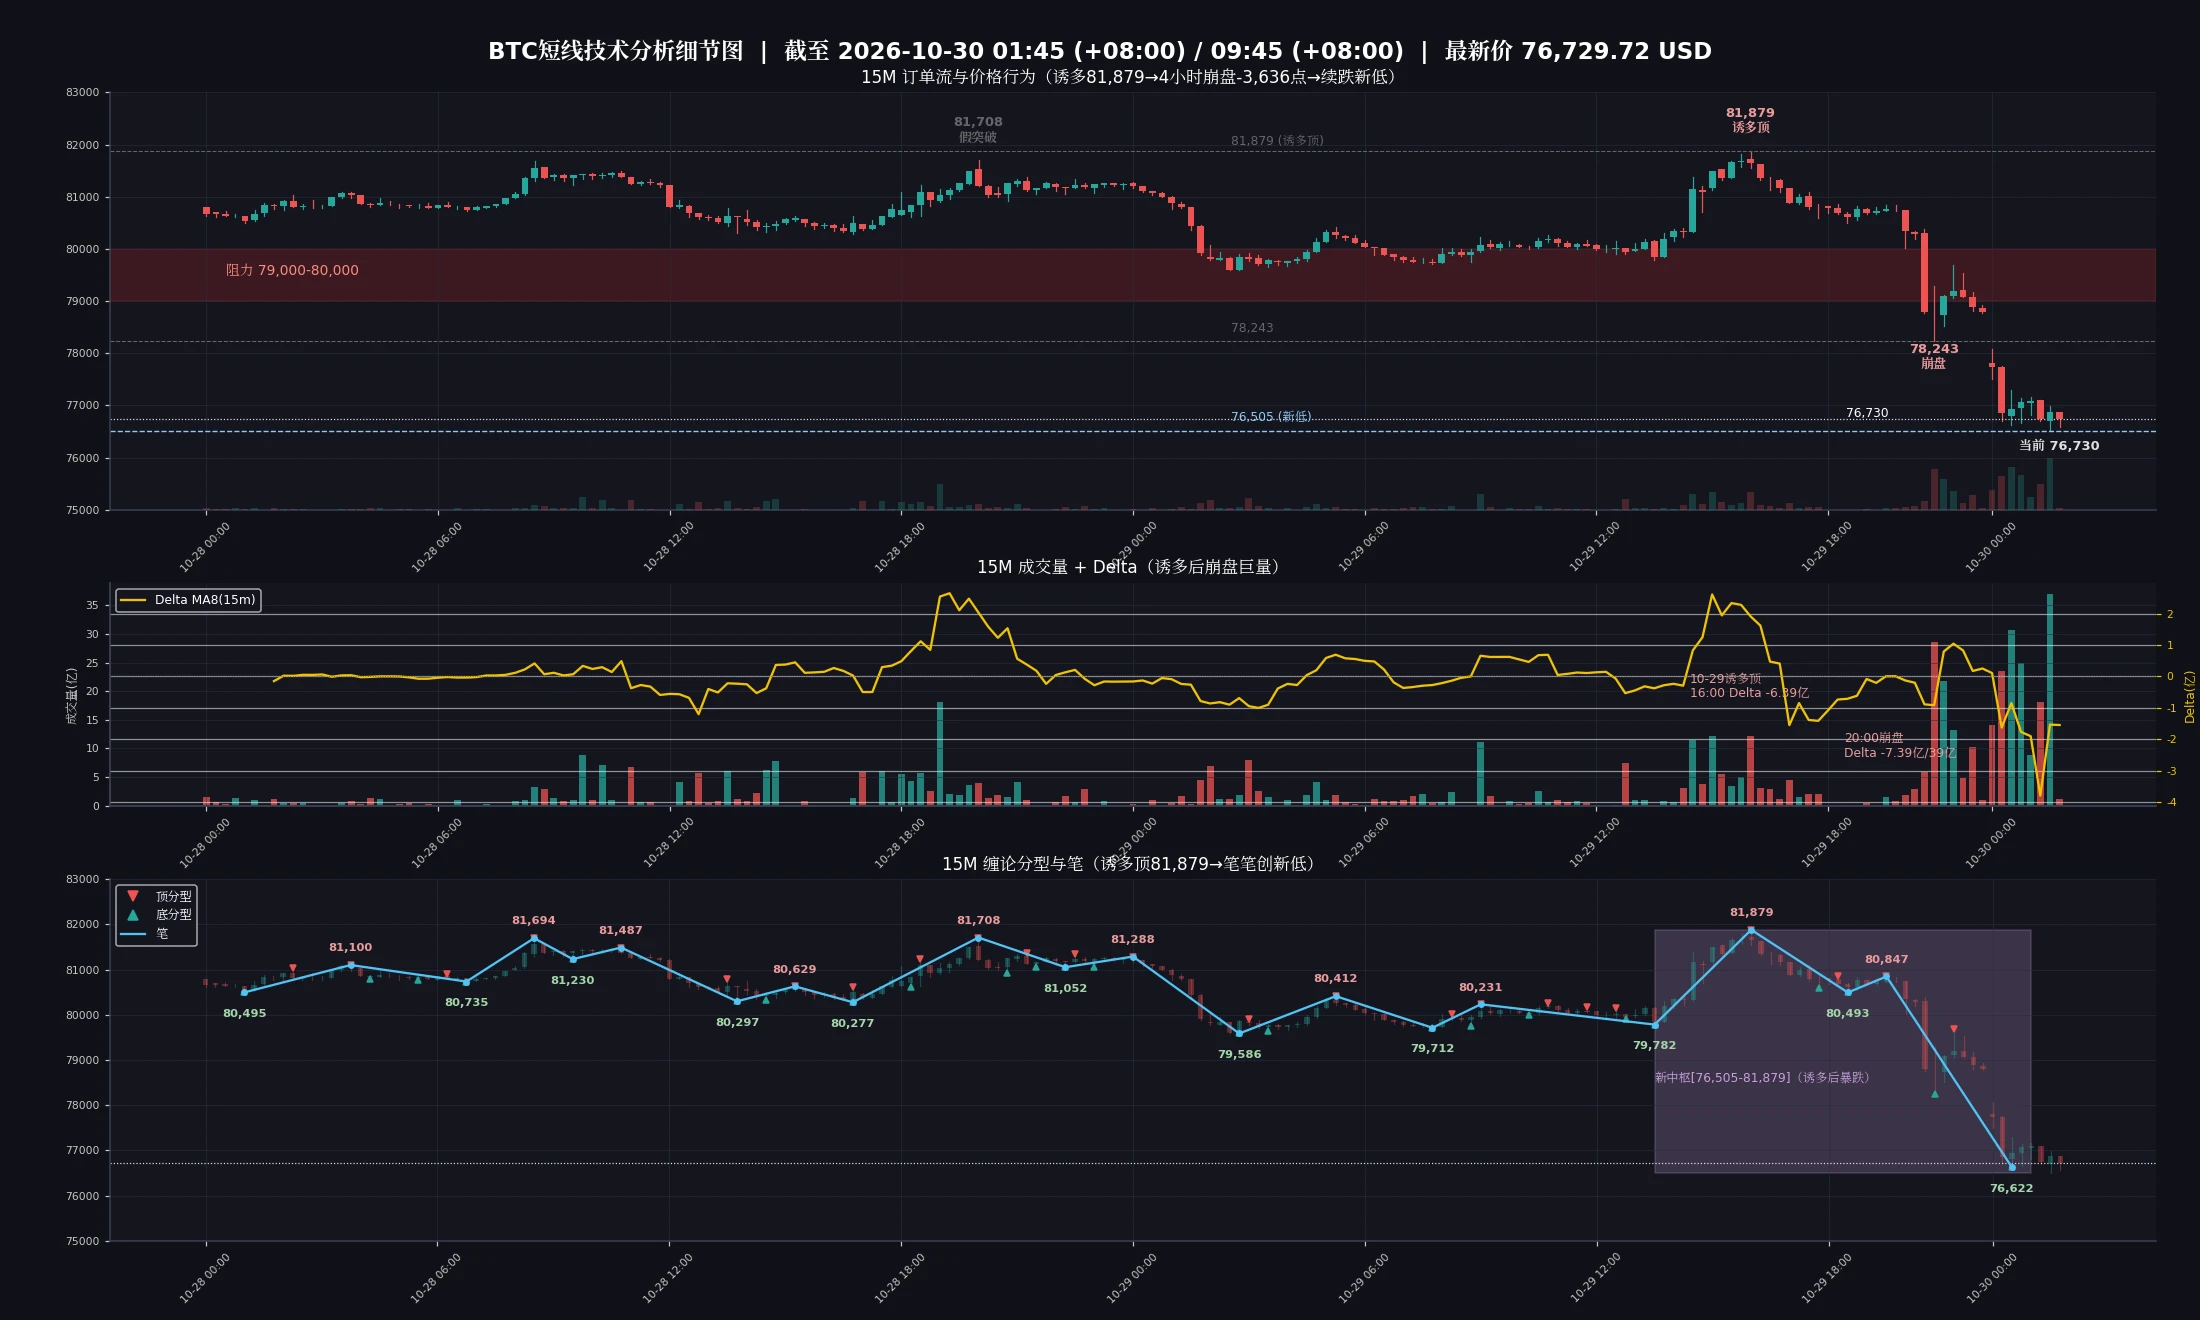Click the blue 笔 line legend marker
2200x1320 pixels.
coord(133,934)
